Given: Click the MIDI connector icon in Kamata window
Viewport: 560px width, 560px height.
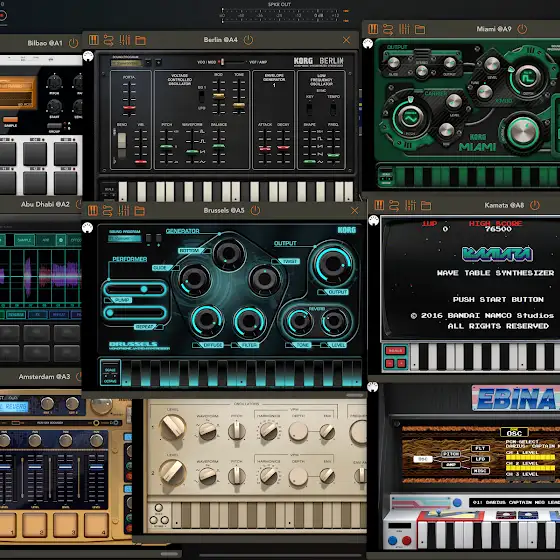Looking at the screenshot, I should click(374, 220).
